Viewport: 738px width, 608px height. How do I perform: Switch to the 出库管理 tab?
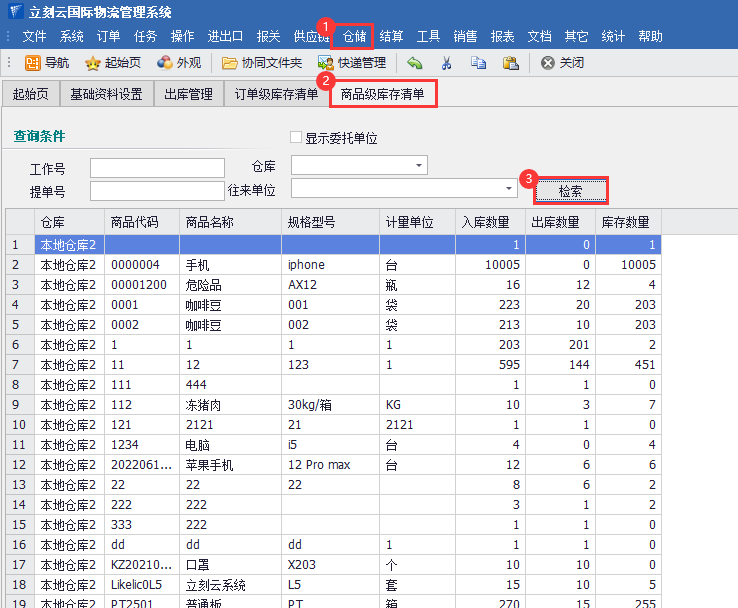(188, 95)
